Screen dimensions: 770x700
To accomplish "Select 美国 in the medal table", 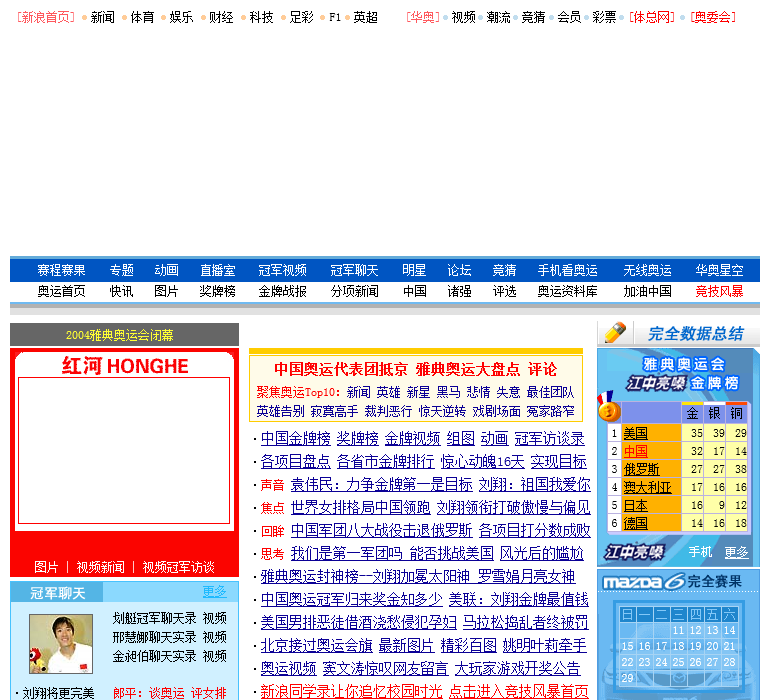I will (x=635, y=433).
